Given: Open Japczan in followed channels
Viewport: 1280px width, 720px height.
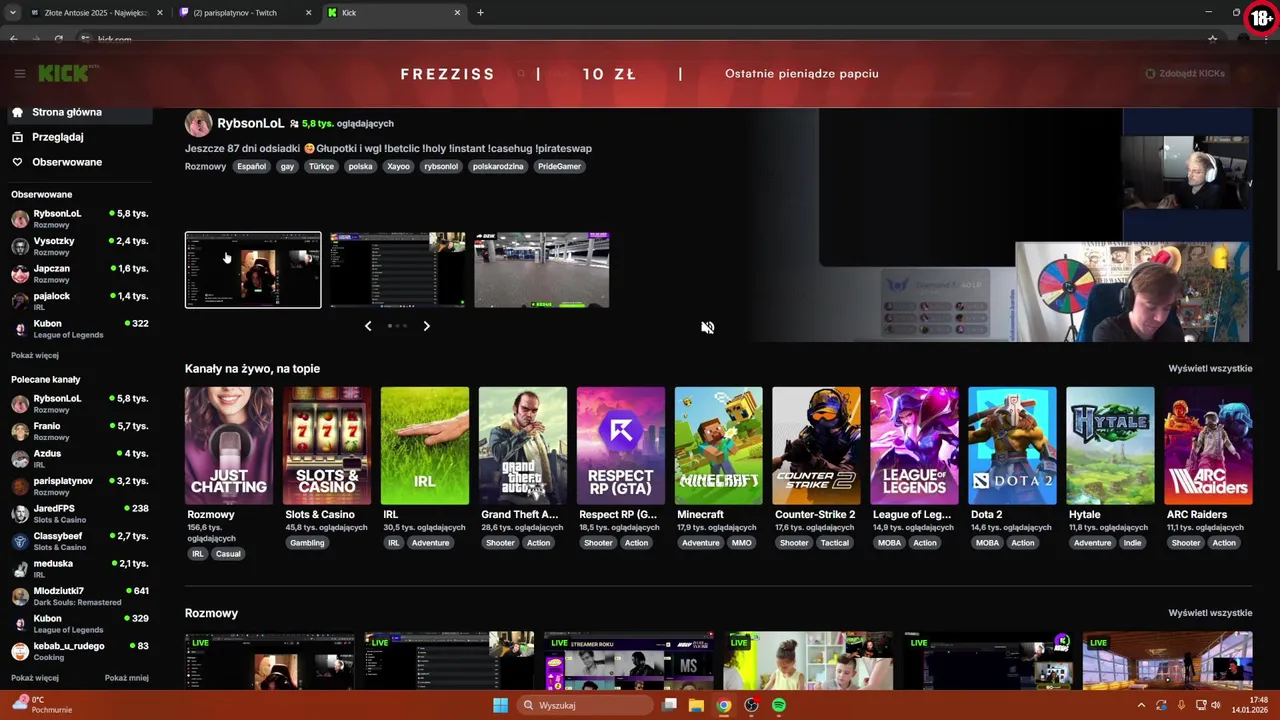Looking at the screenshot, I should tap(78, 273).
